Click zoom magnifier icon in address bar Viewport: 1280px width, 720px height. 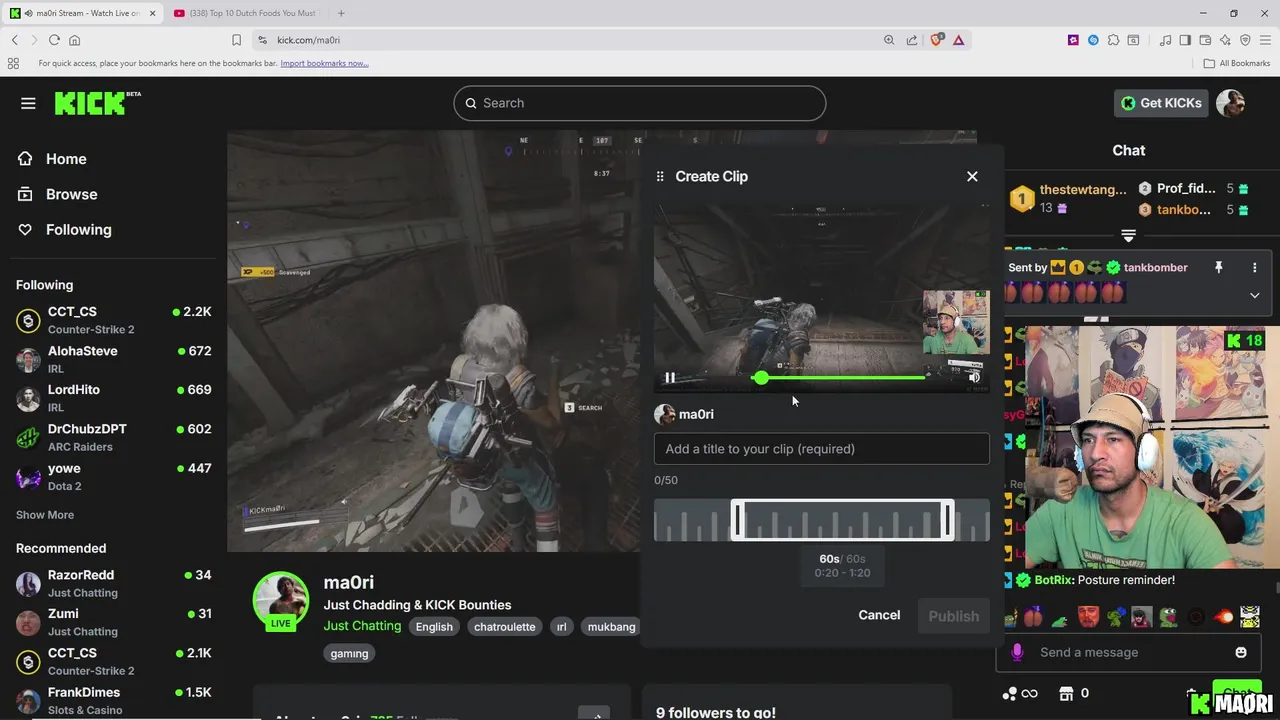coord(889,40)
